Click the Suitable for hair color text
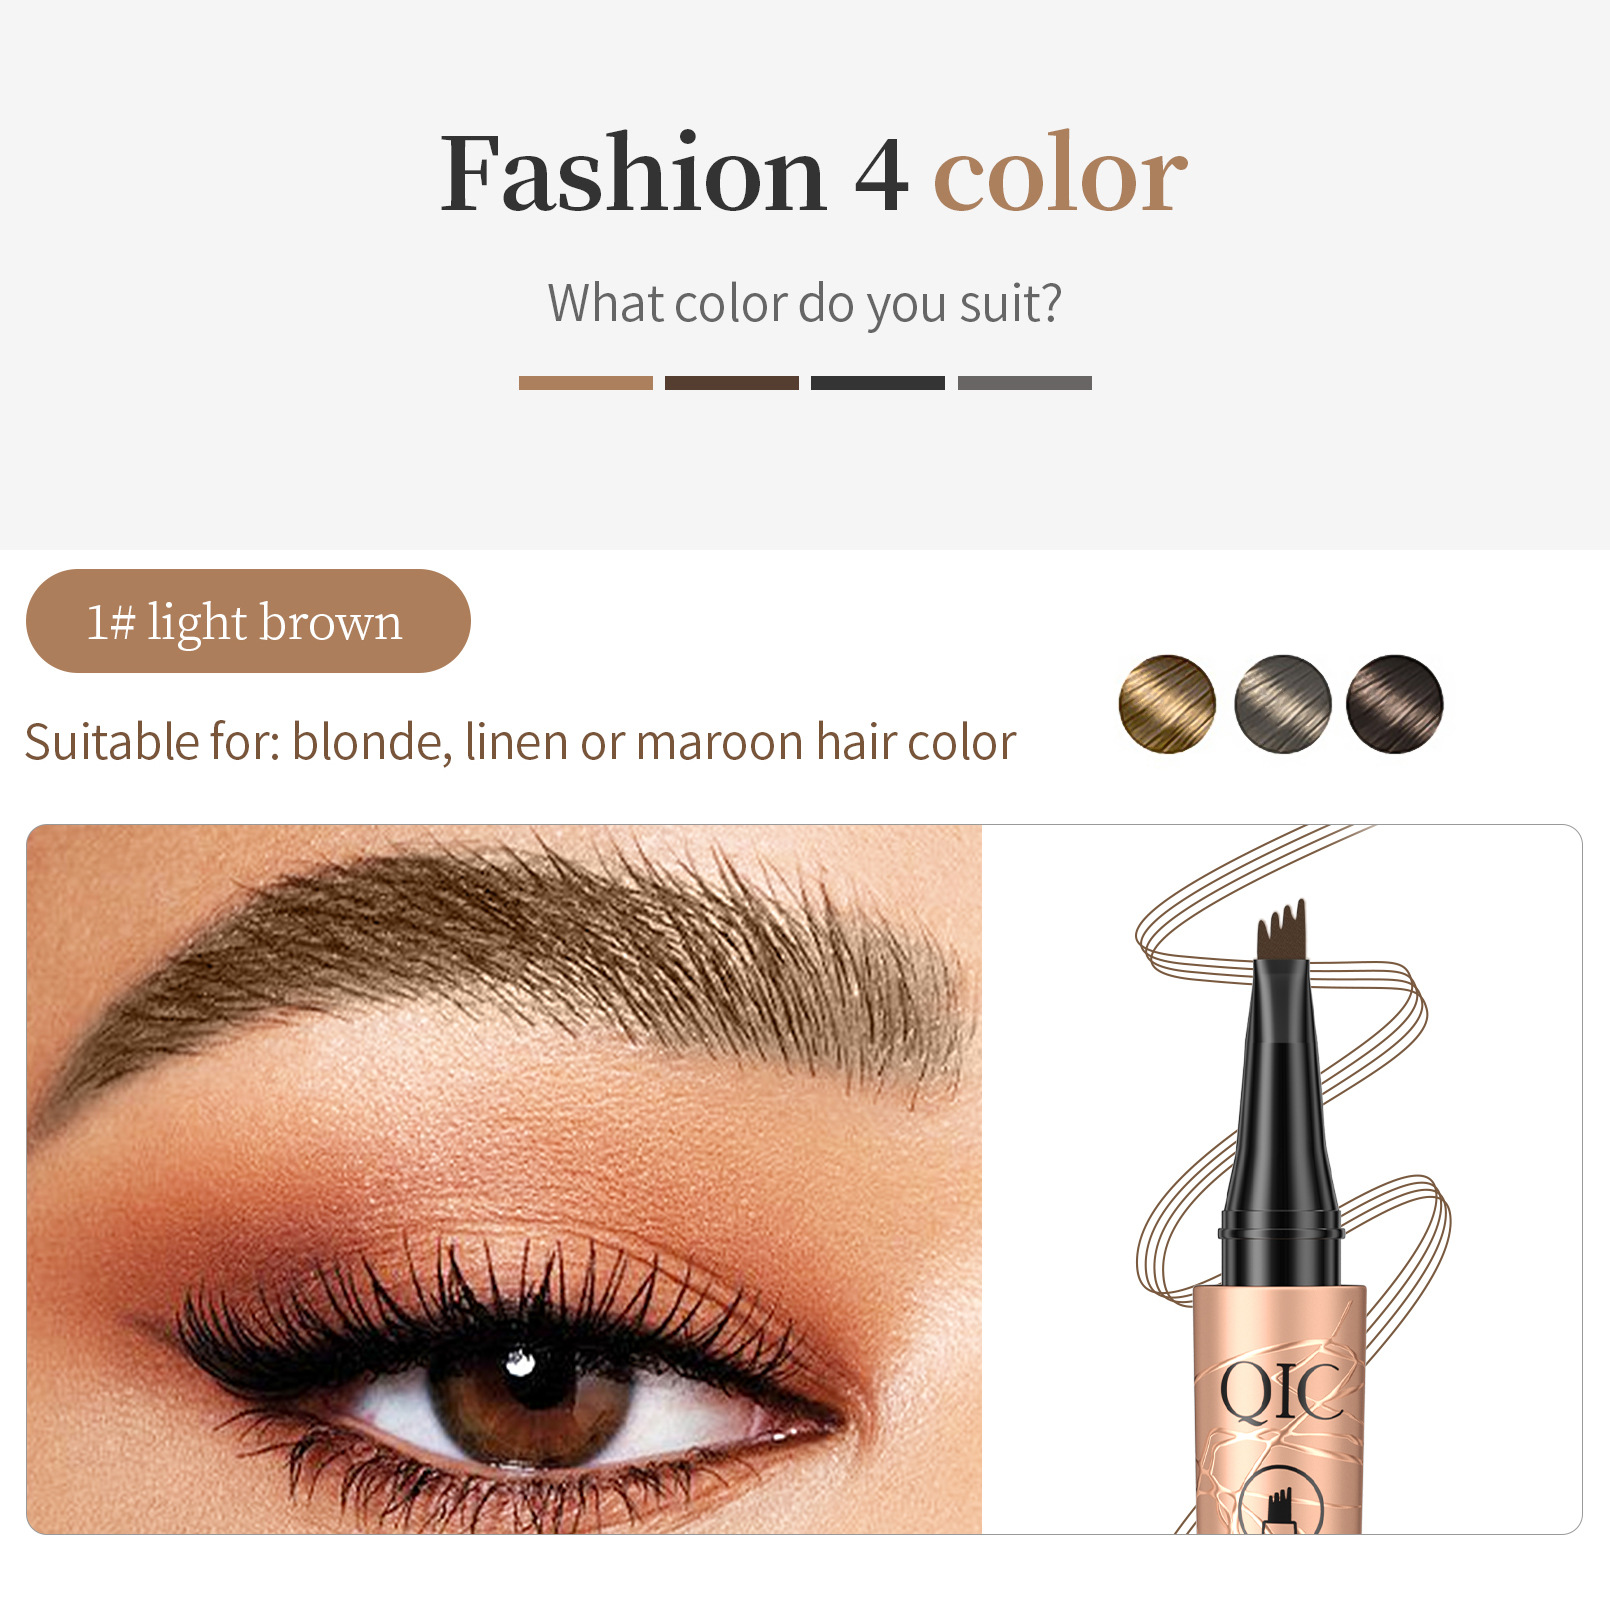This screenshot has height=1624, width=1610. [x=520, y=742]
